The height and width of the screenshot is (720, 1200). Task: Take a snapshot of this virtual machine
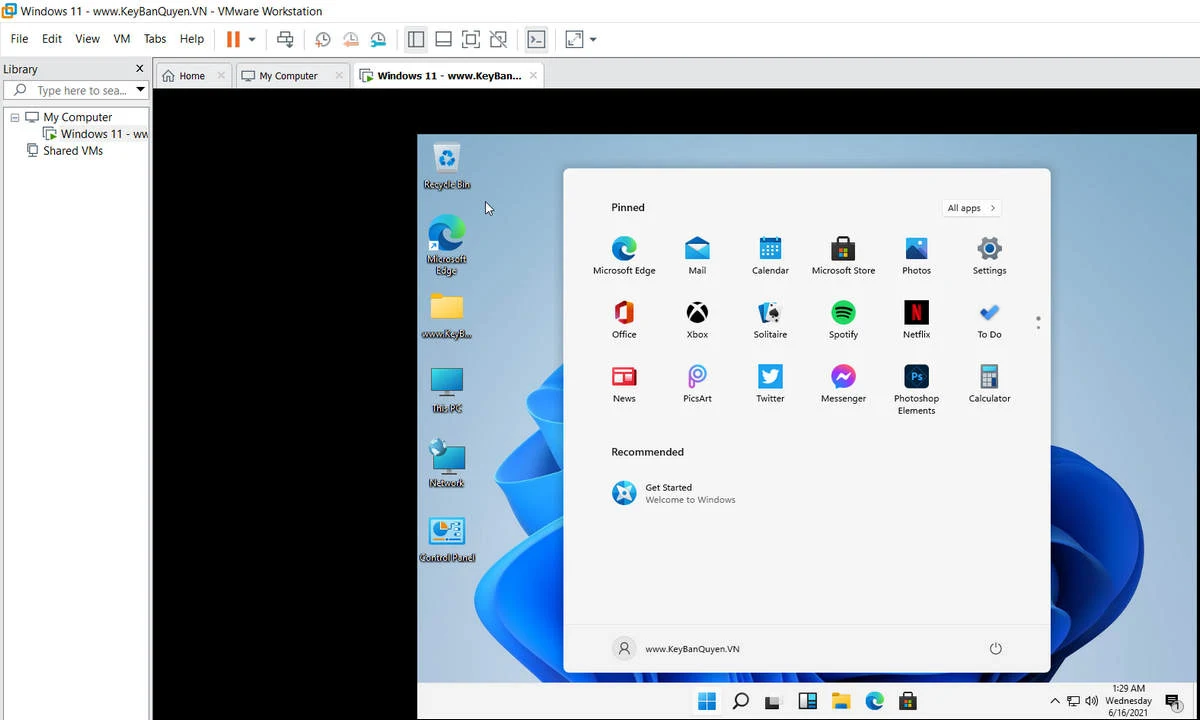[323, 39]
